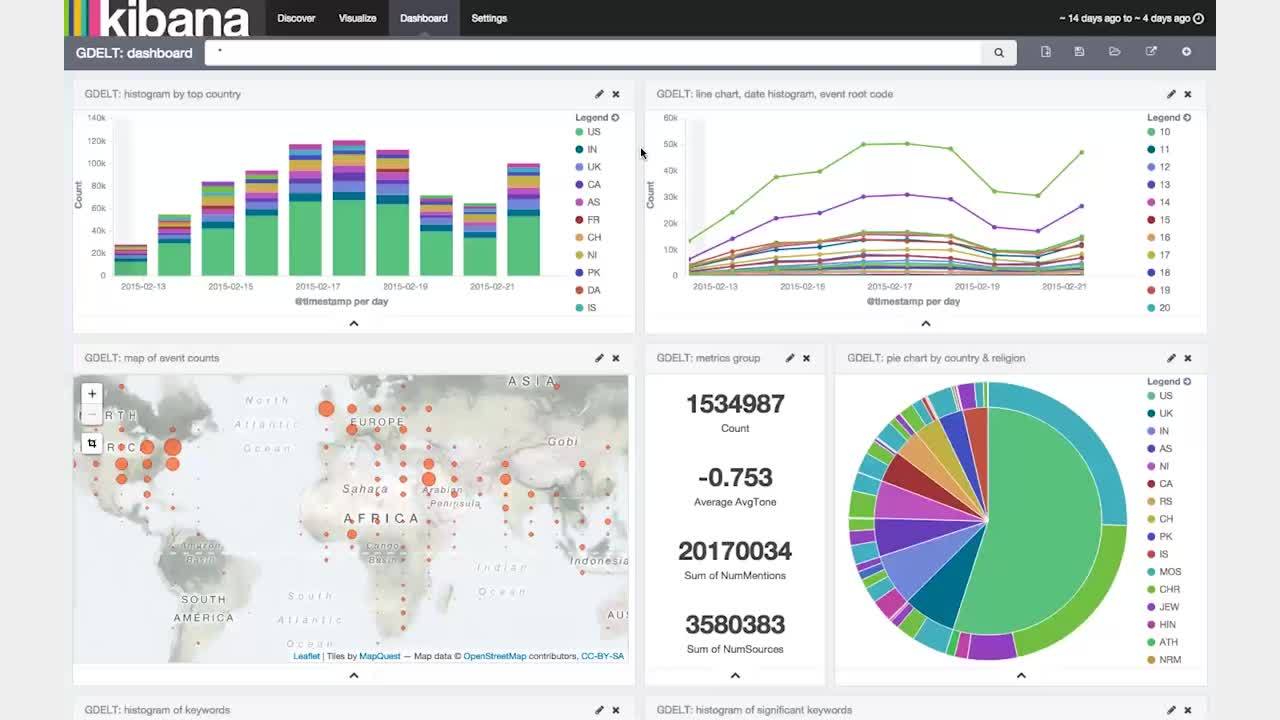The image size is (1280, 720).
Task: Open the pie chart legend settings gear
Action: 1189,381
